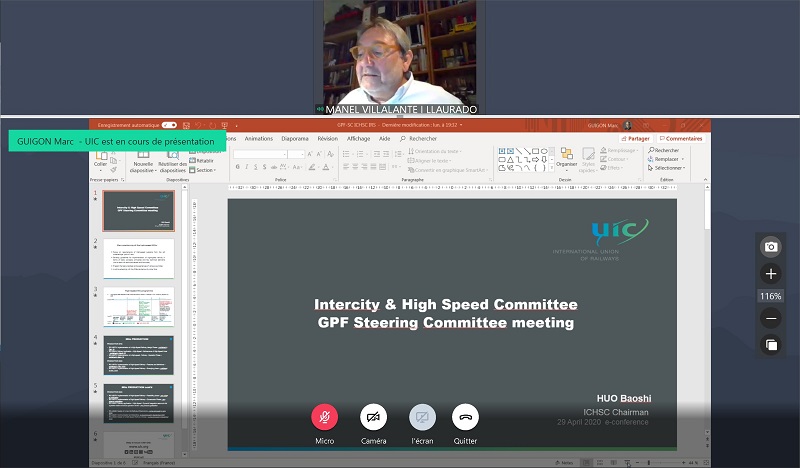Start slideshow from beginning icon in title bar
Viewport: 800px width, 468px height.
[x=224, y=125]
